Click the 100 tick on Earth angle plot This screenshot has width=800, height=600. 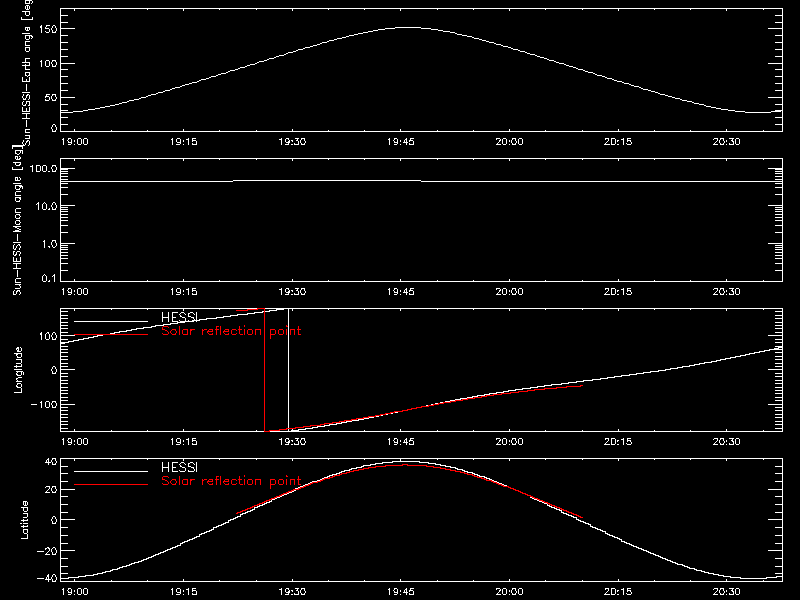tap(48, 64)
